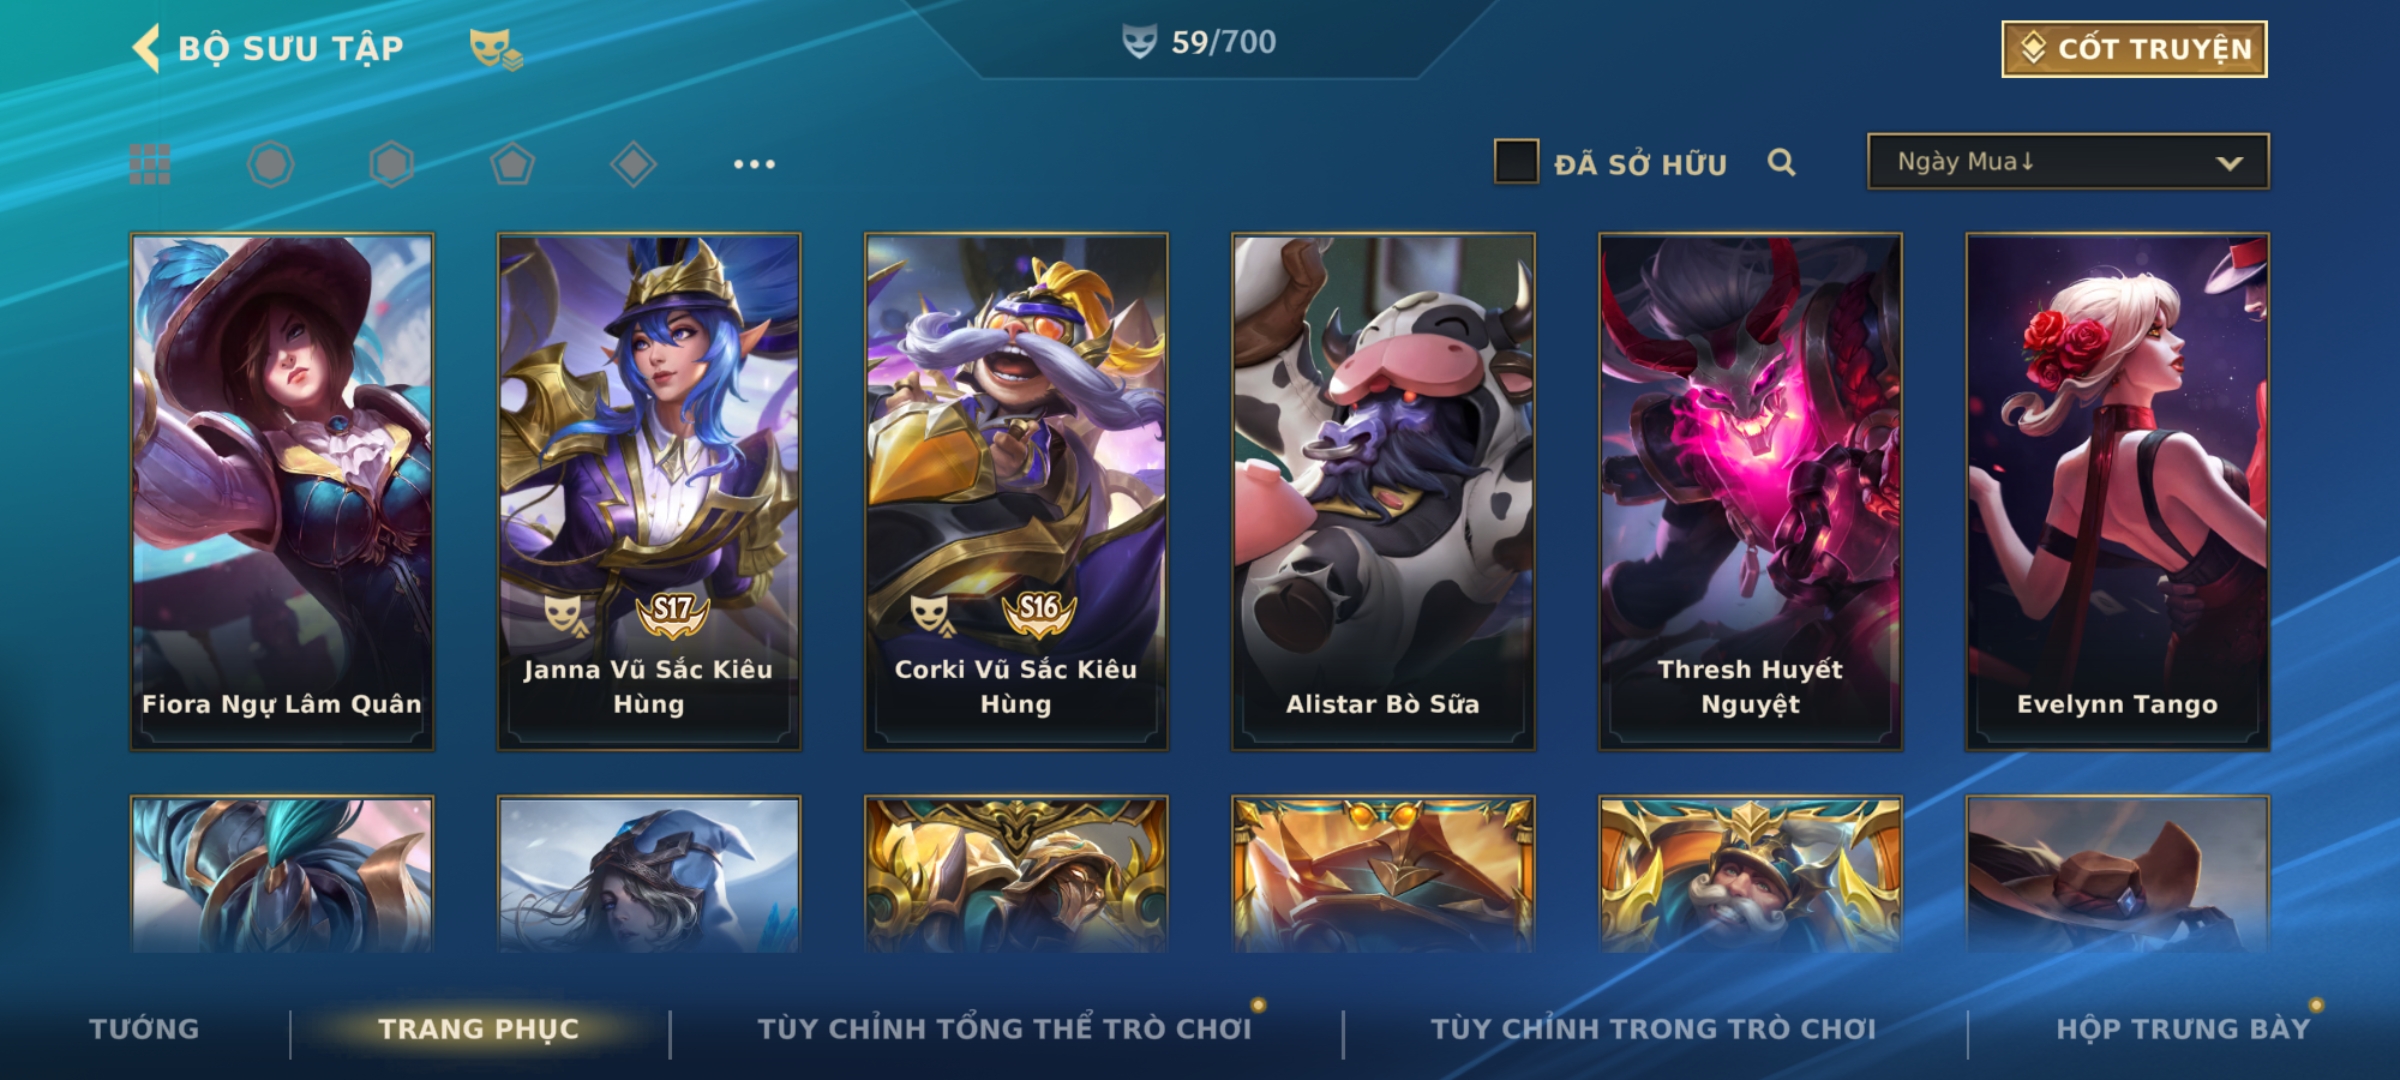Select the Evelynn Tango skin card

pos(2117,492)
